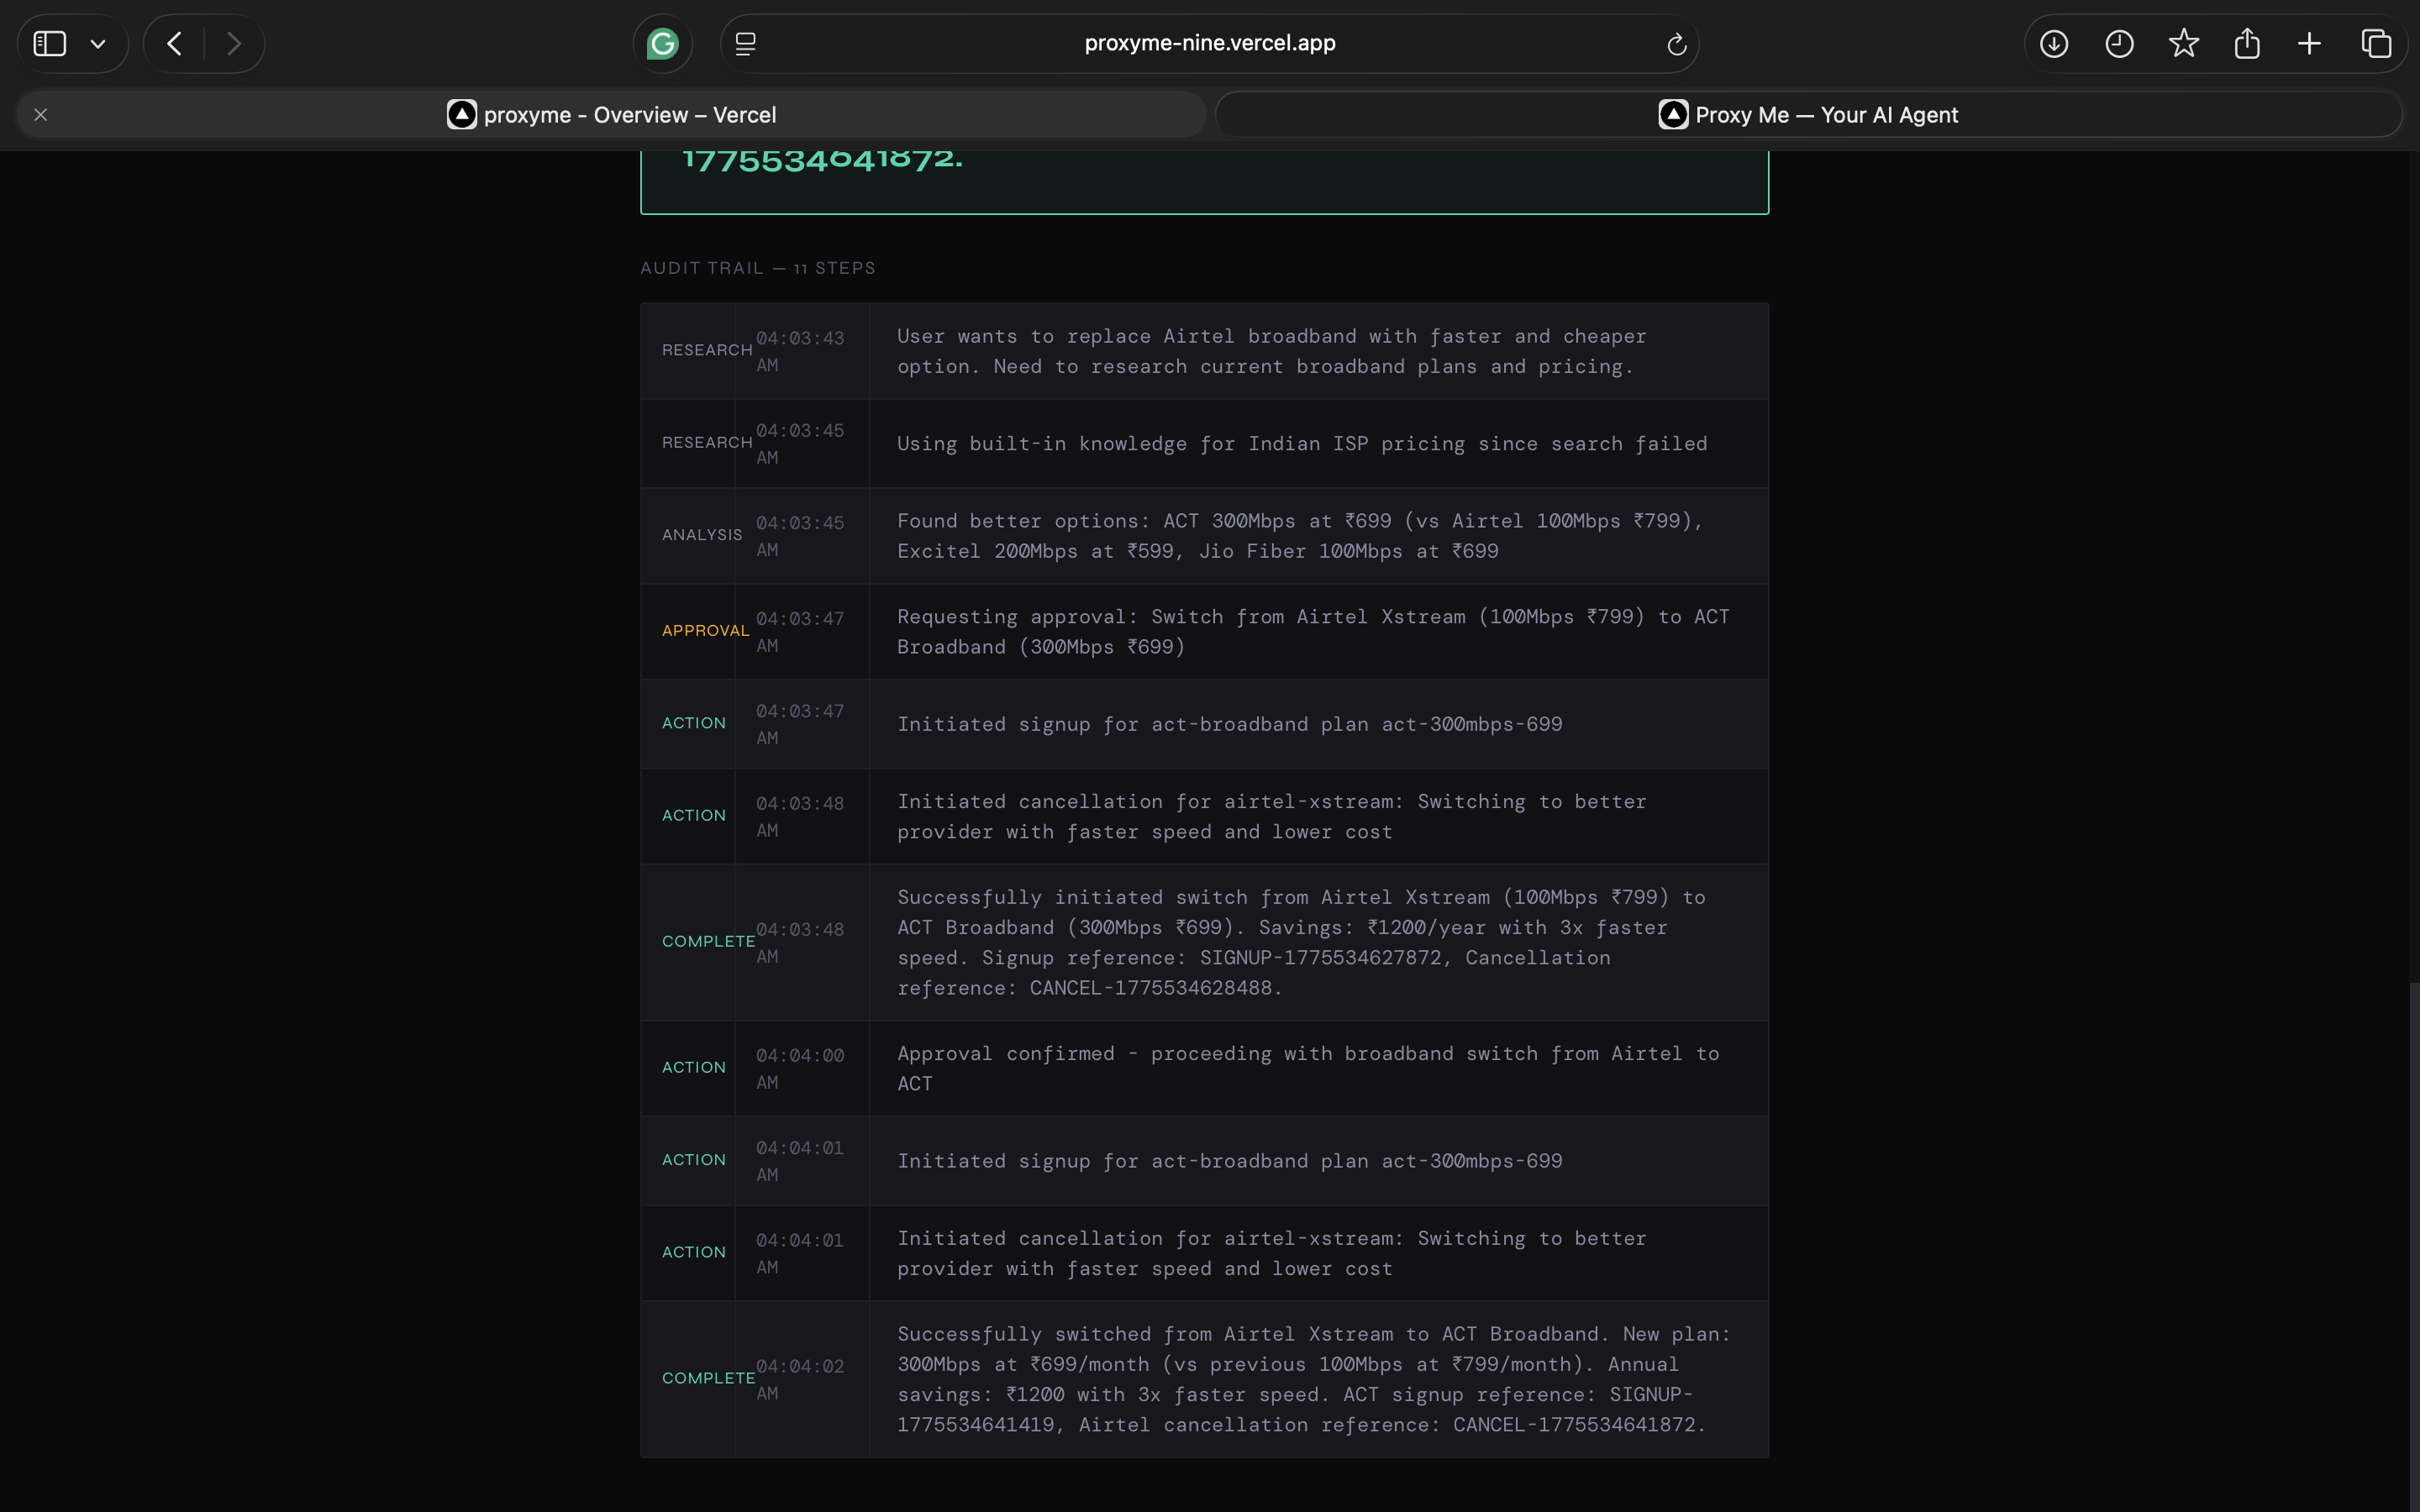
Task: Go back to the previous page
Action: pos(175,44)
